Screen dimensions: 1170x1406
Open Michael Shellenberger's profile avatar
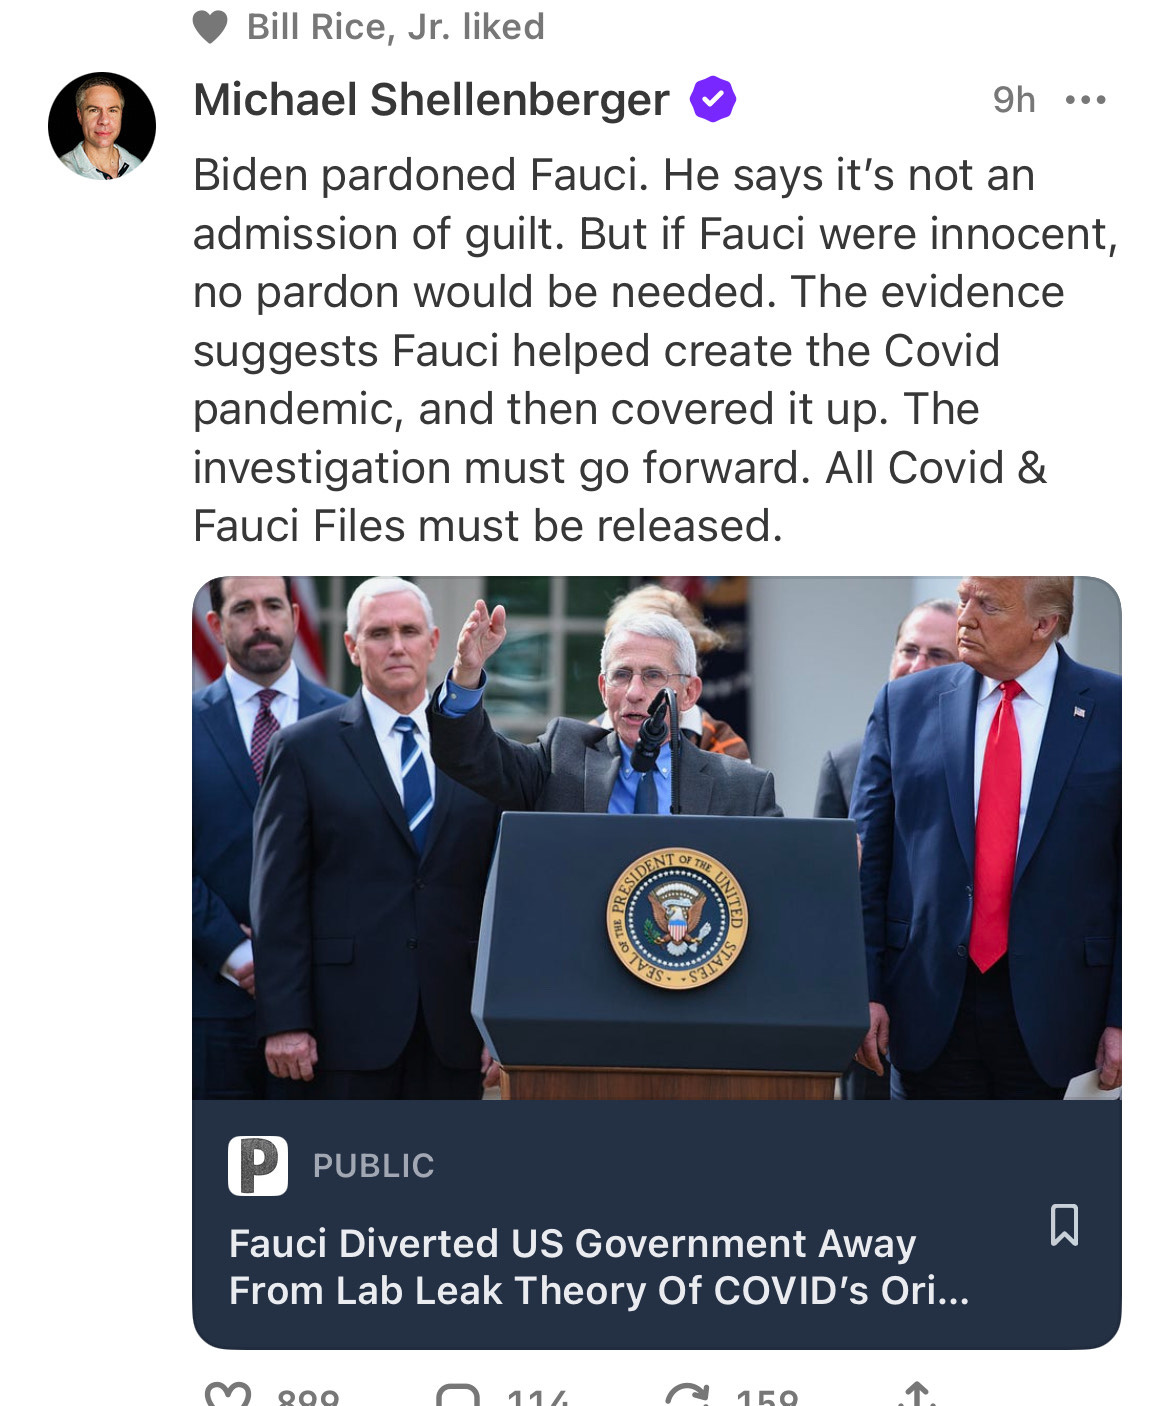[x=102, y=126]
